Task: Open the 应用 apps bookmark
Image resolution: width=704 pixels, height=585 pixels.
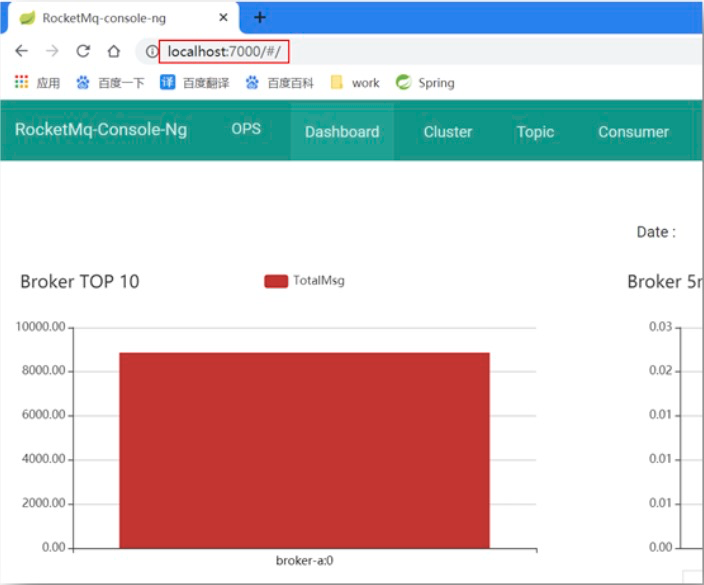Action: [38, 83]
